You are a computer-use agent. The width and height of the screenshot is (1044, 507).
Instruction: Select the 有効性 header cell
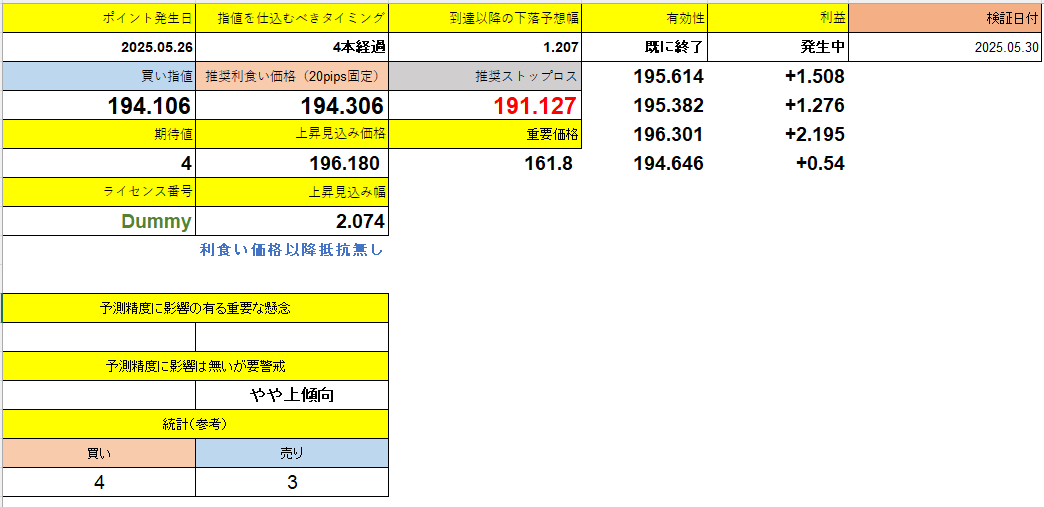click(645, 18)
